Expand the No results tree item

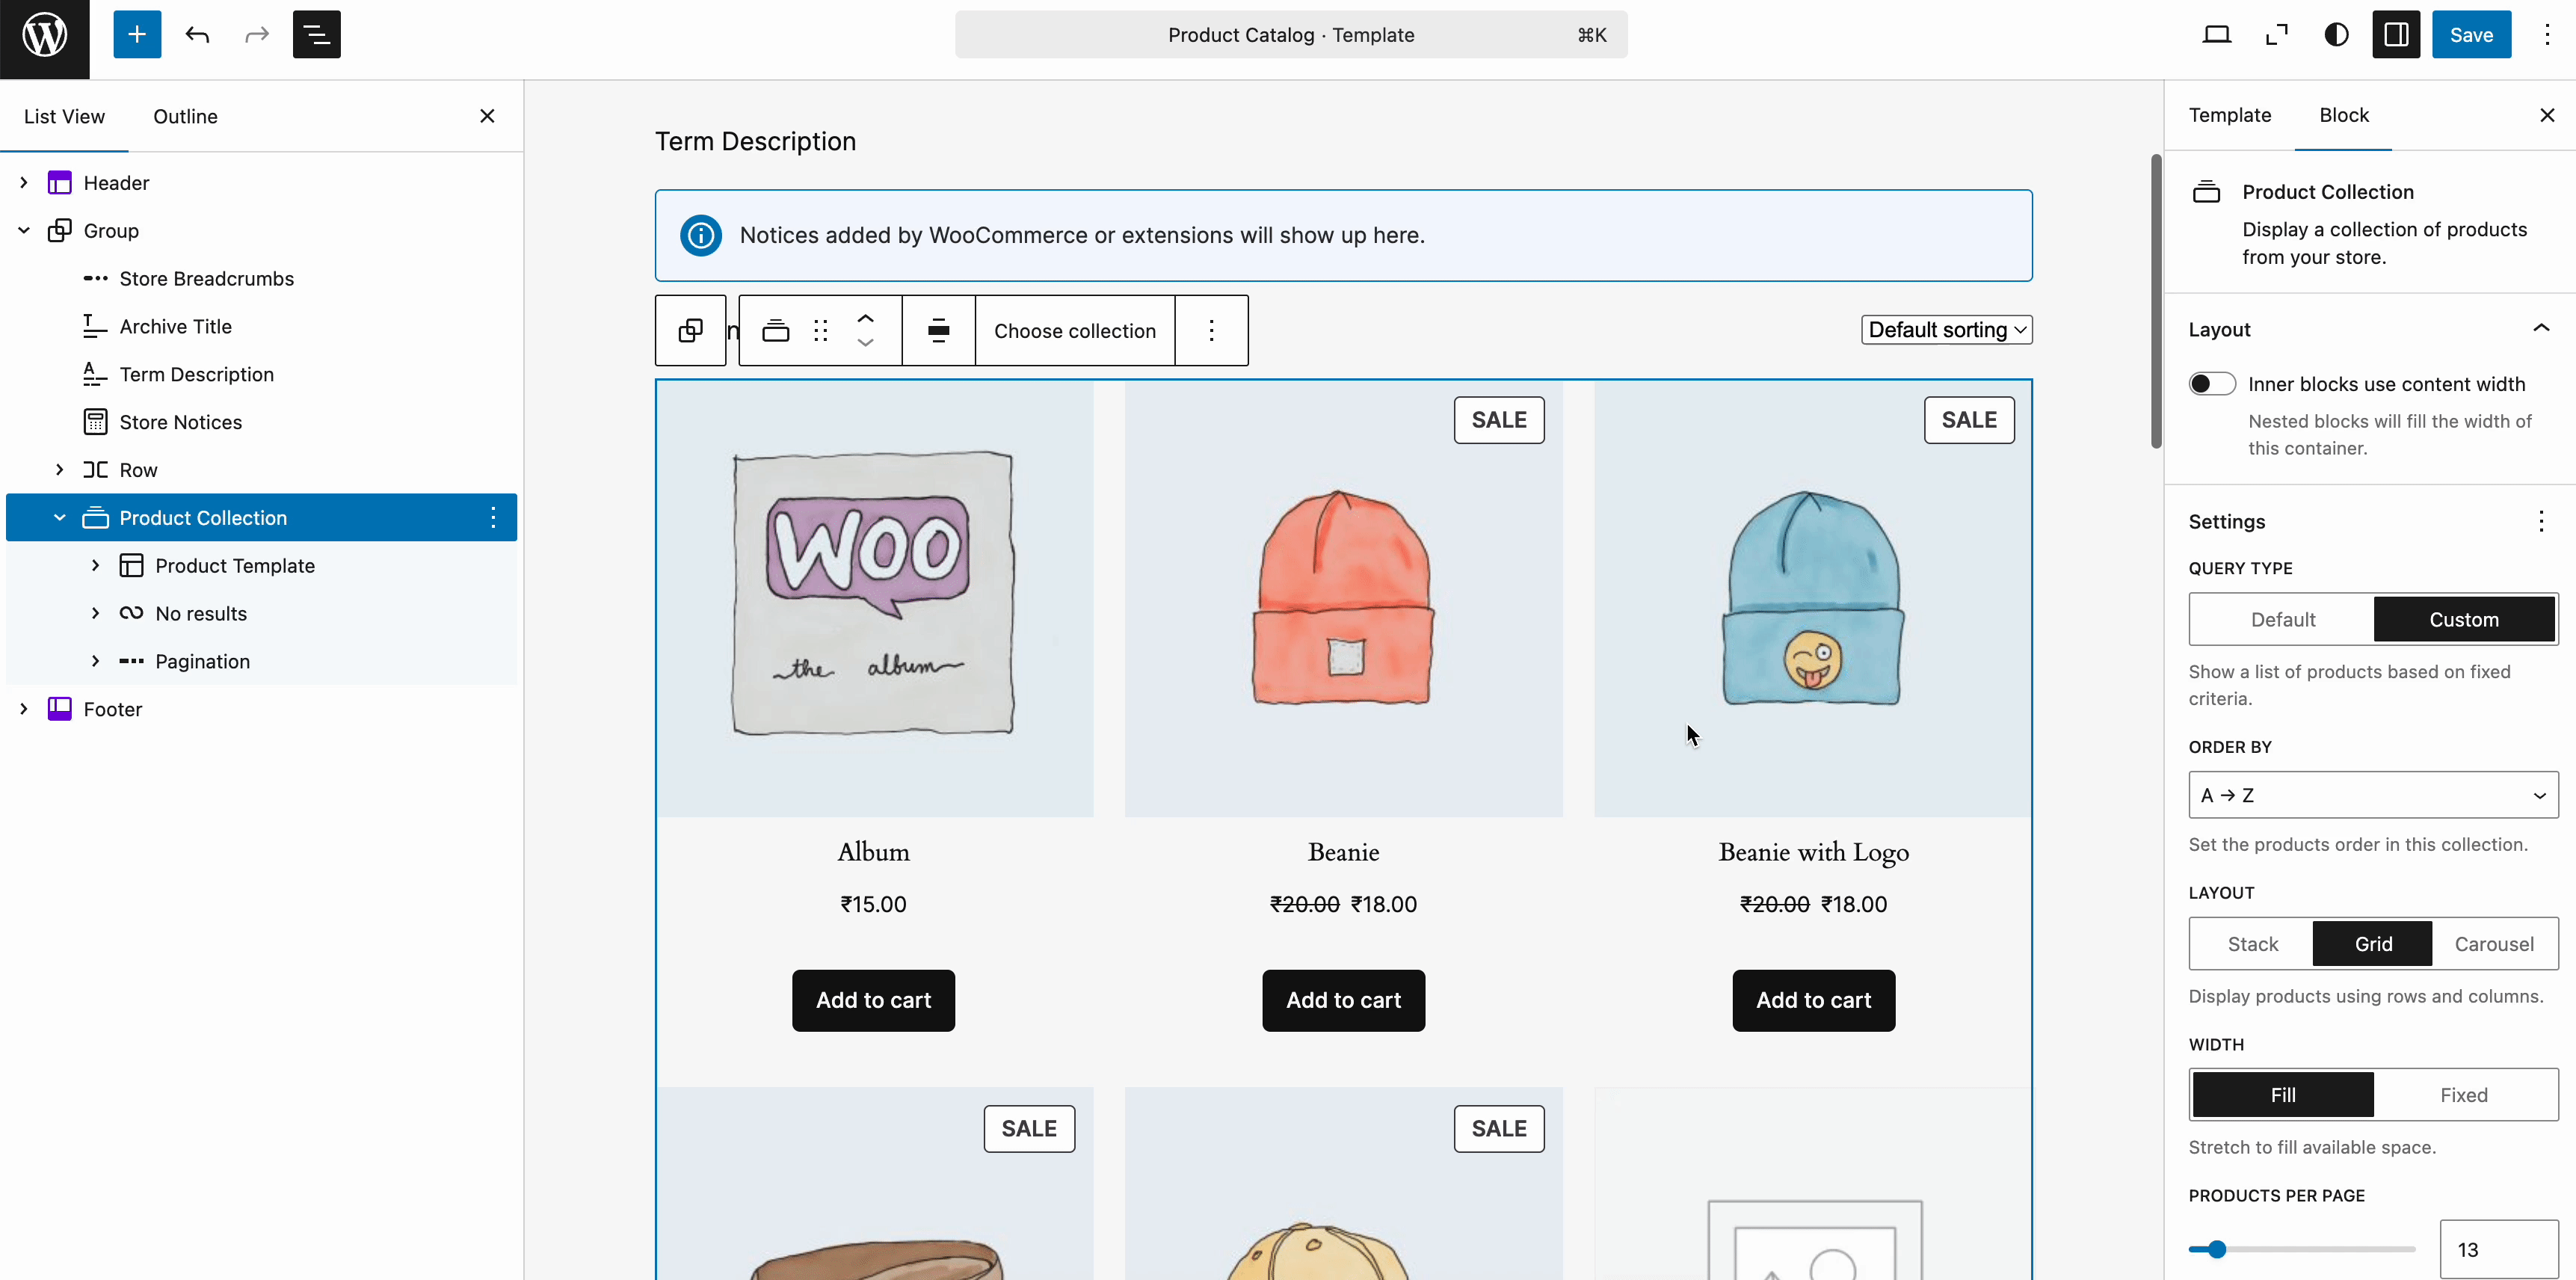(x=95, y=613)
